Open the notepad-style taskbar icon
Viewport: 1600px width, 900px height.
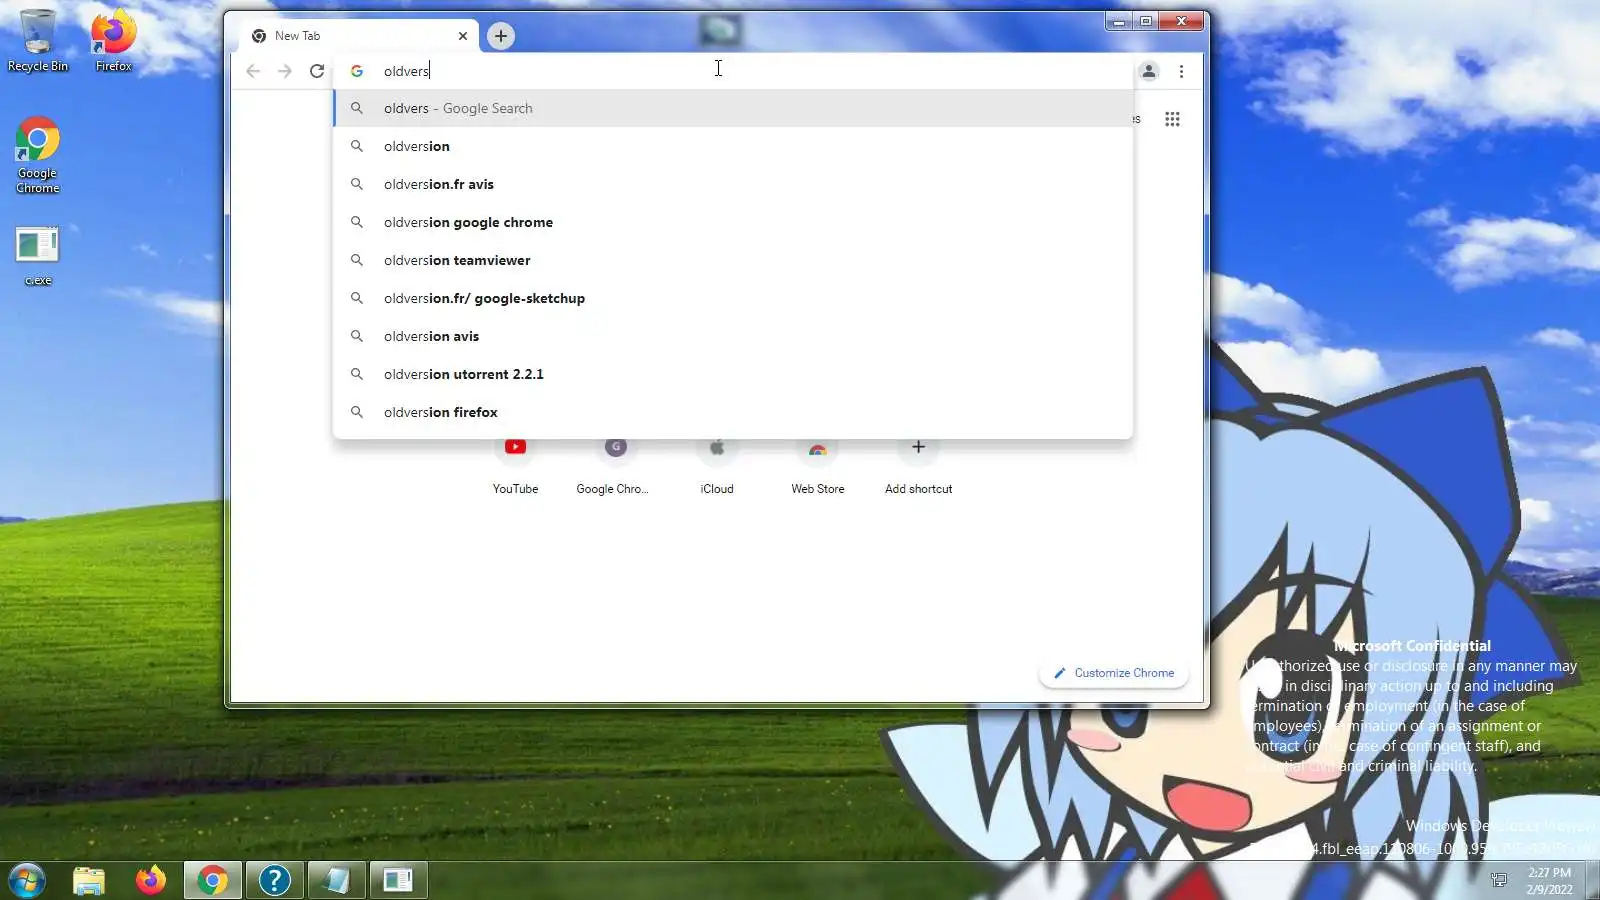coord(336,880)
